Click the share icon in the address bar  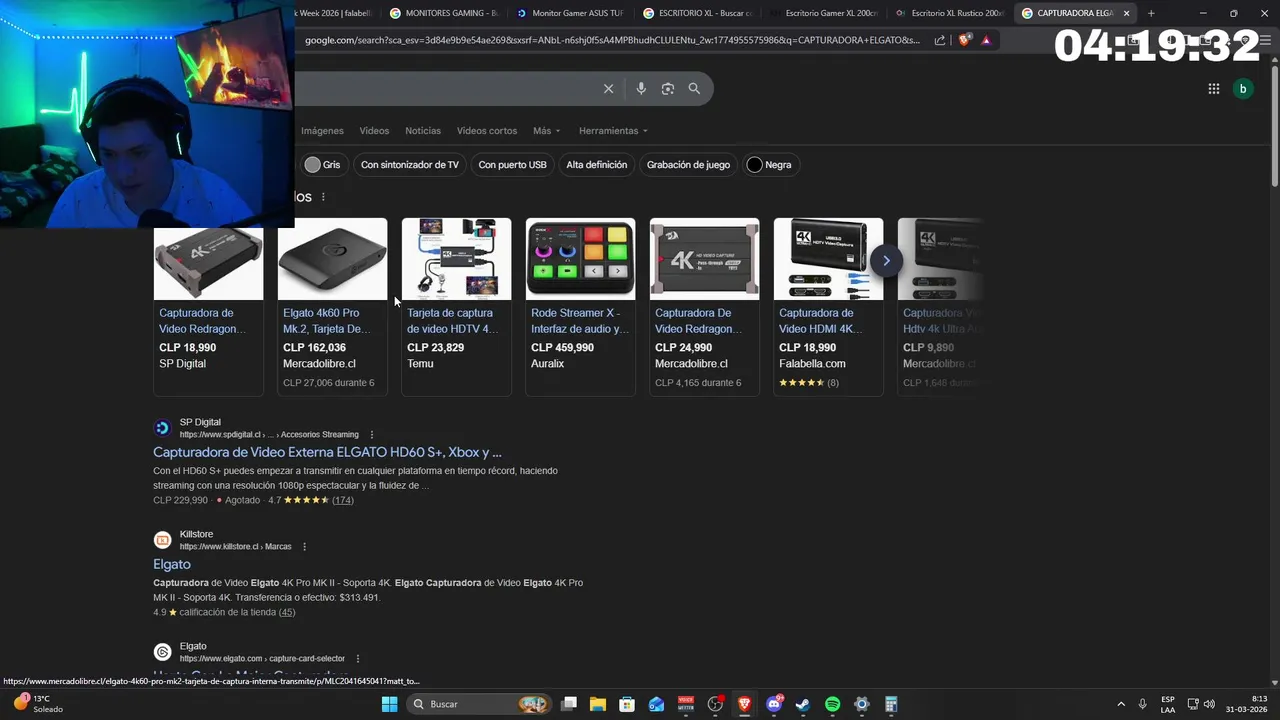(940, 40)
